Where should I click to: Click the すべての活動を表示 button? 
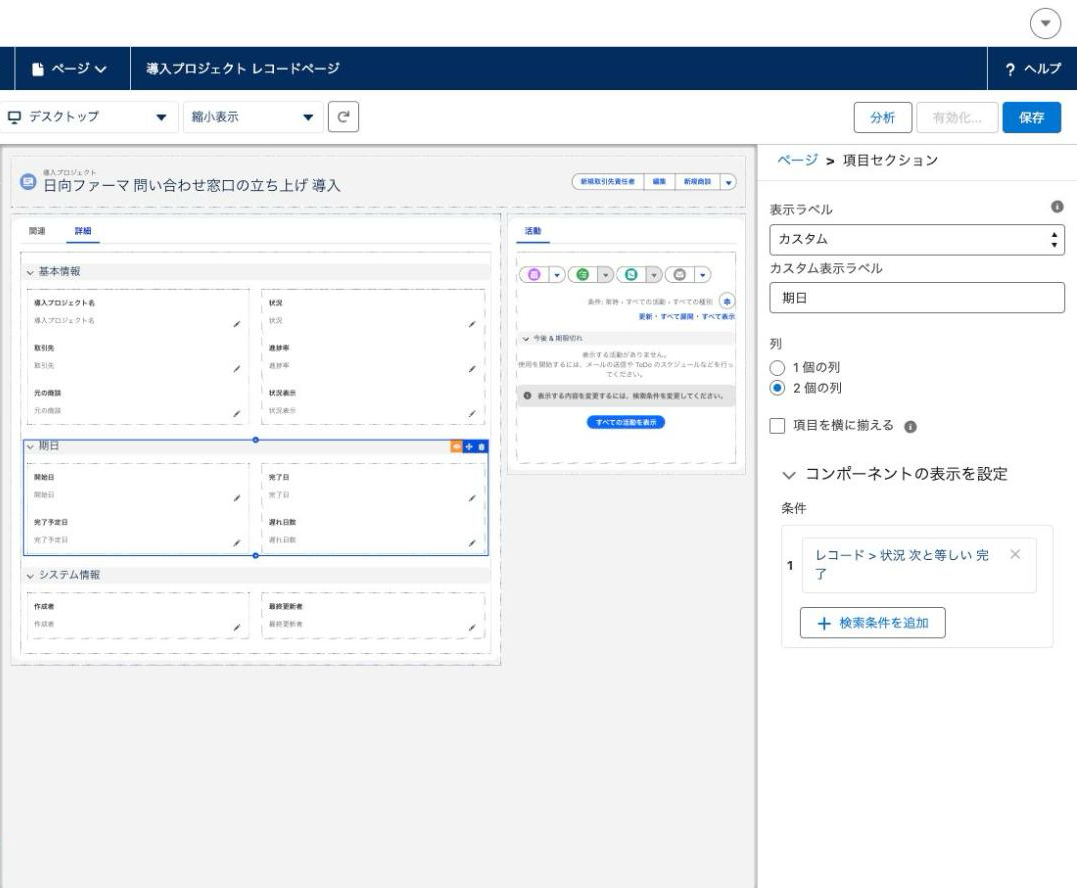click(626, 422)
